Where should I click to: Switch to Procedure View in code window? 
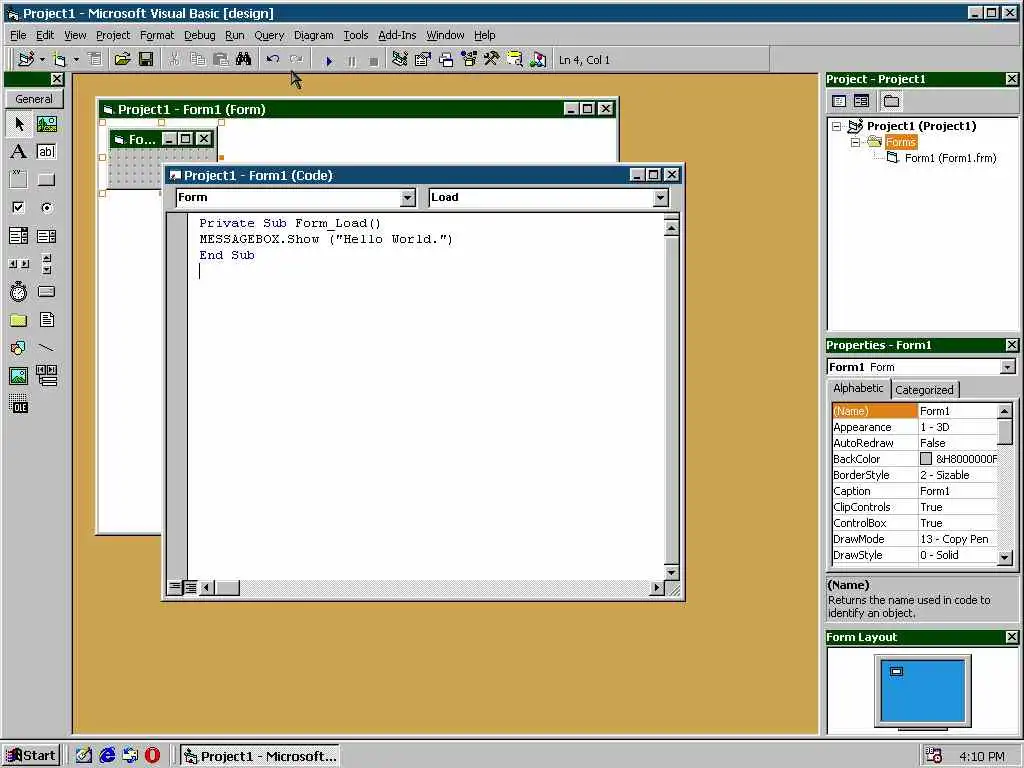[x=174, y=587]
